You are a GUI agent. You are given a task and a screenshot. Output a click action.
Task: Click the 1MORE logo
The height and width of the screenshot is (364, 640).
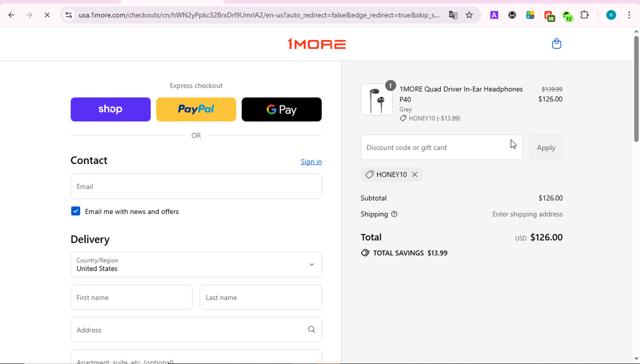(317, 44)
